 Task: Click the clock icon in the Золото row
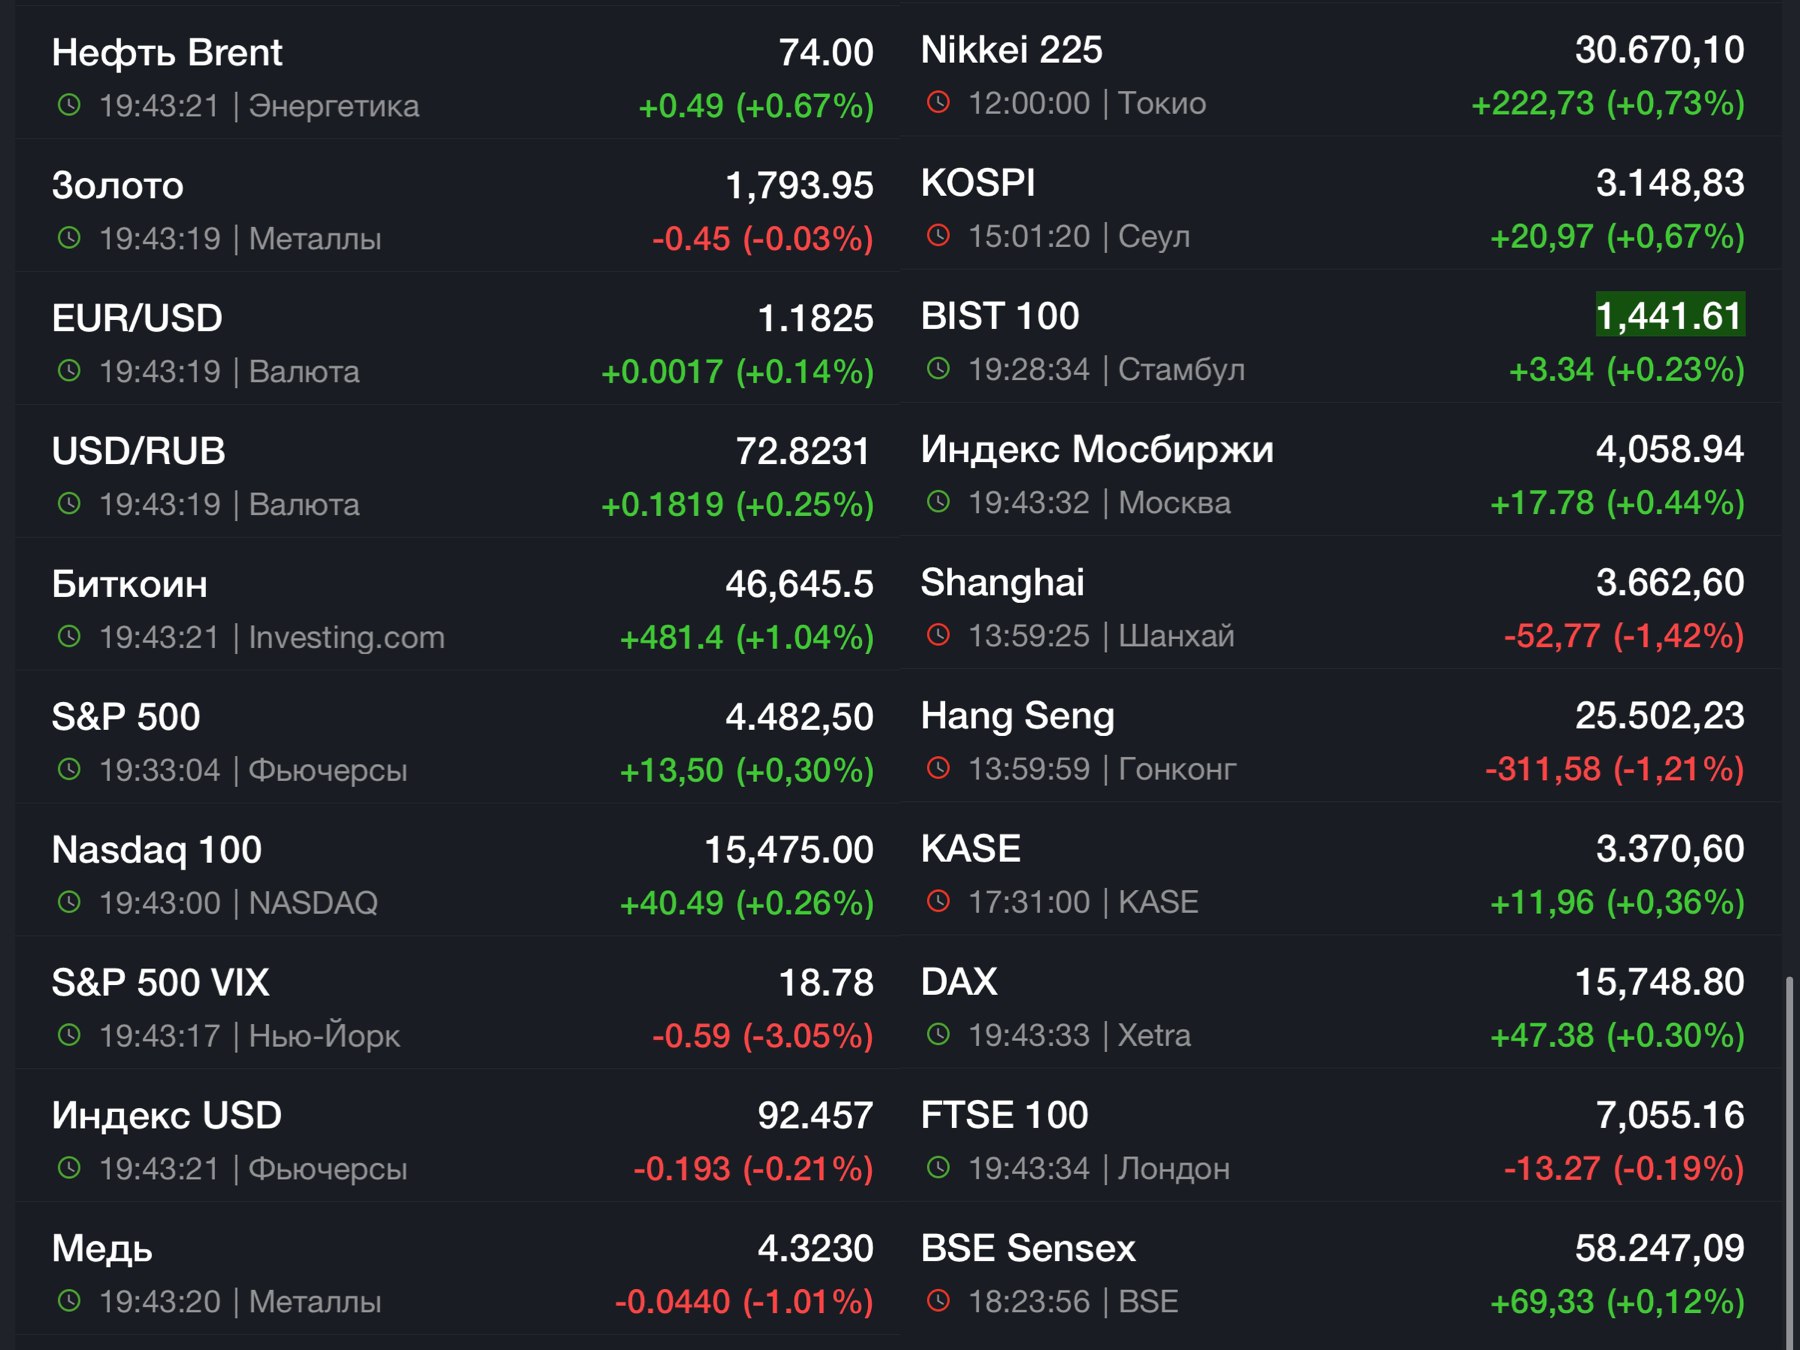coord(69,238)
